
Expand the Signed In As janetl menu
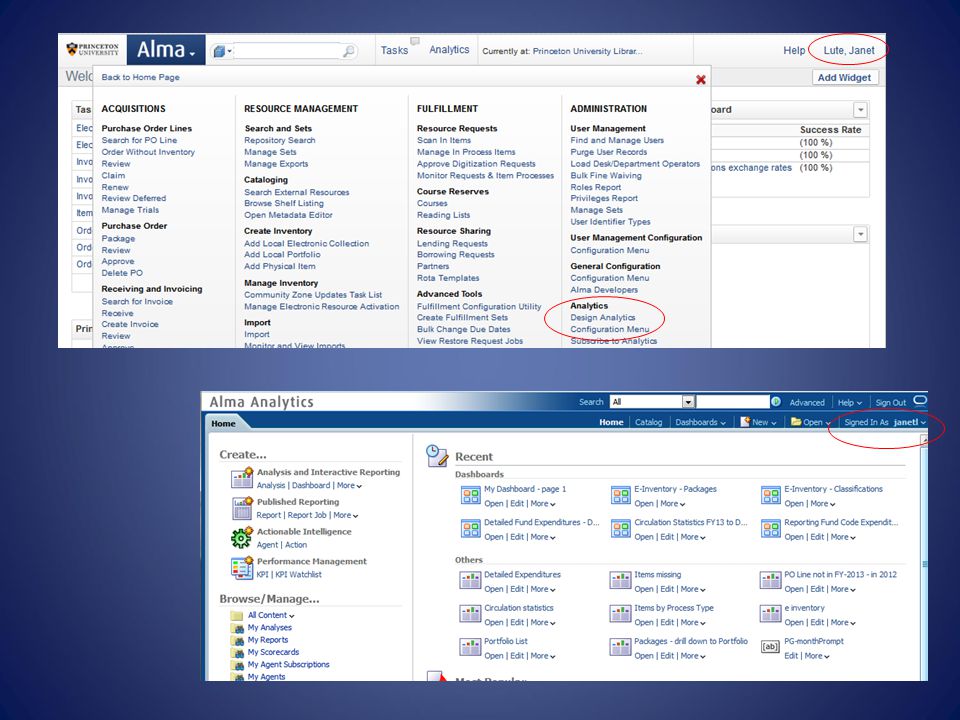point(885,422)
